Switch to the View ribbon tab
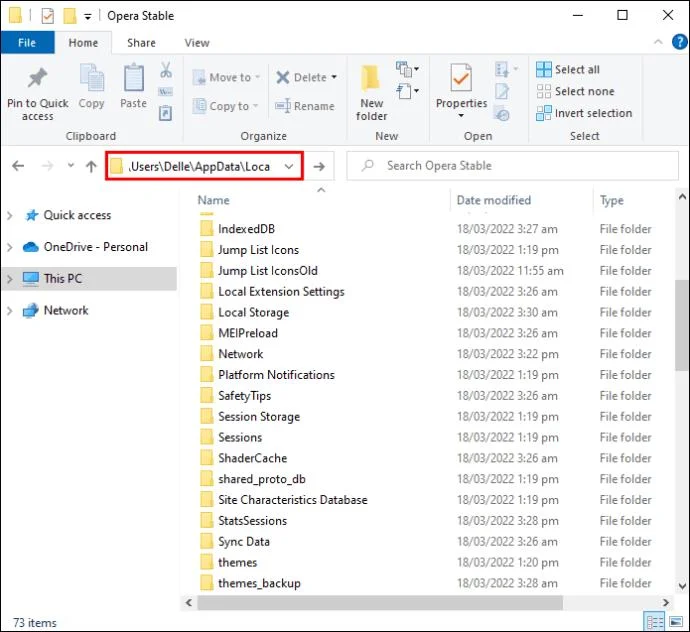The image size is (690, 632). pos(197,43)
